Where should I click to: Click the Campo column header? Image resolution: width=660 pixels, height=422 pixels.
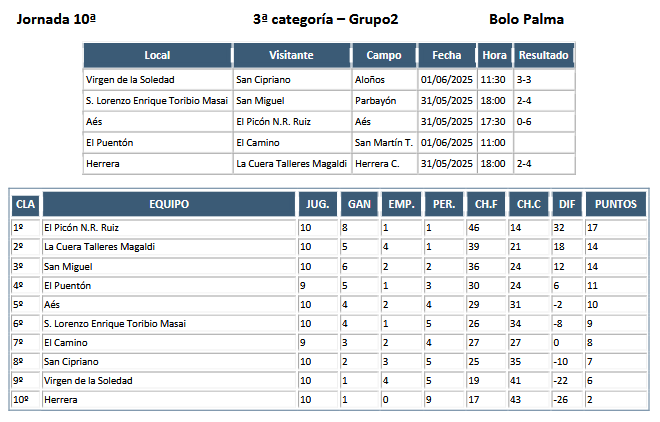point(384,55)
